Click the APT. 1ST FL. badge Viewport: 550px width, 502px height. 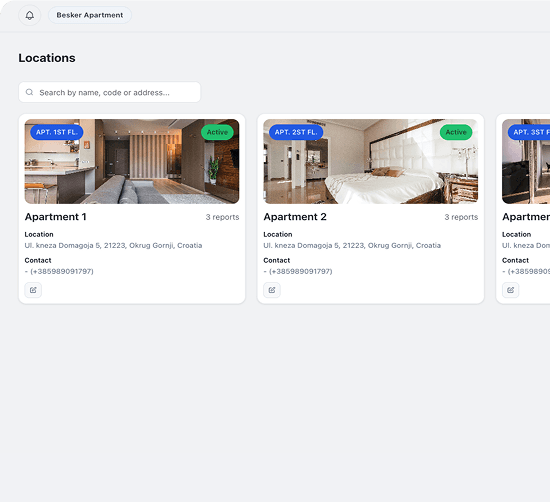point(56,132)
